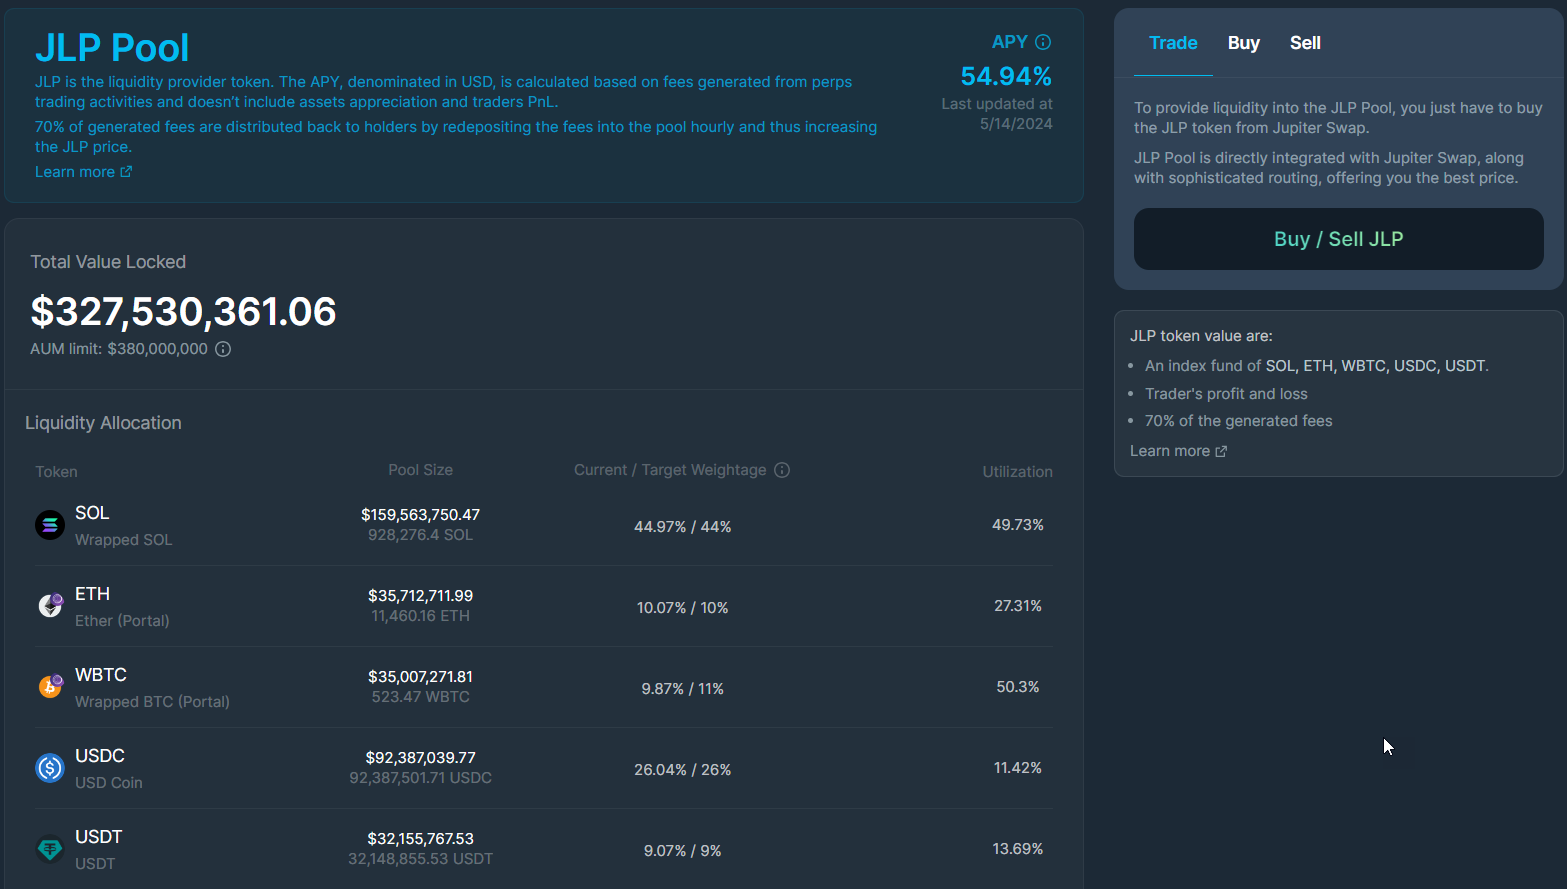
Task: Click the WBTC token icon
Action: coord(50,686)
